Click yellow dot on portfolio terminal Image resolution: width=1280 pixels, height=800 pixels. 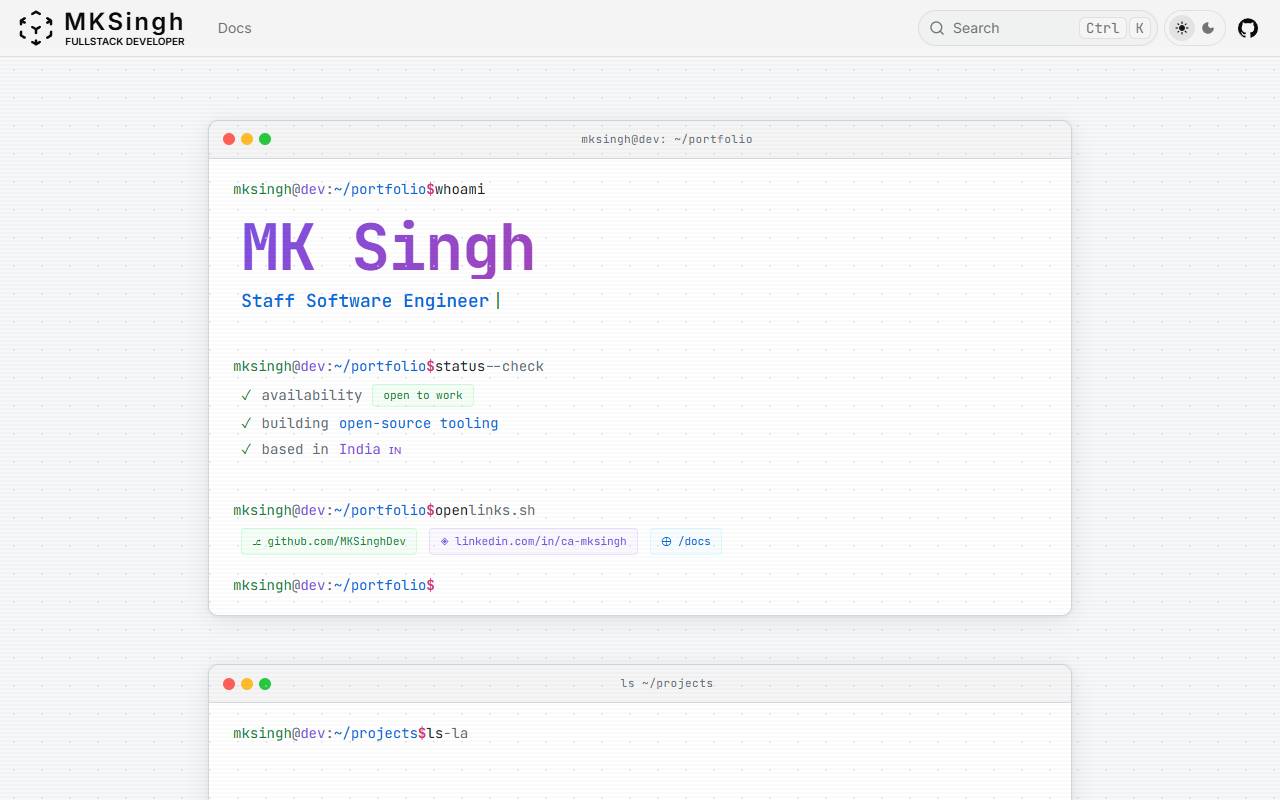tap(247, 139)
